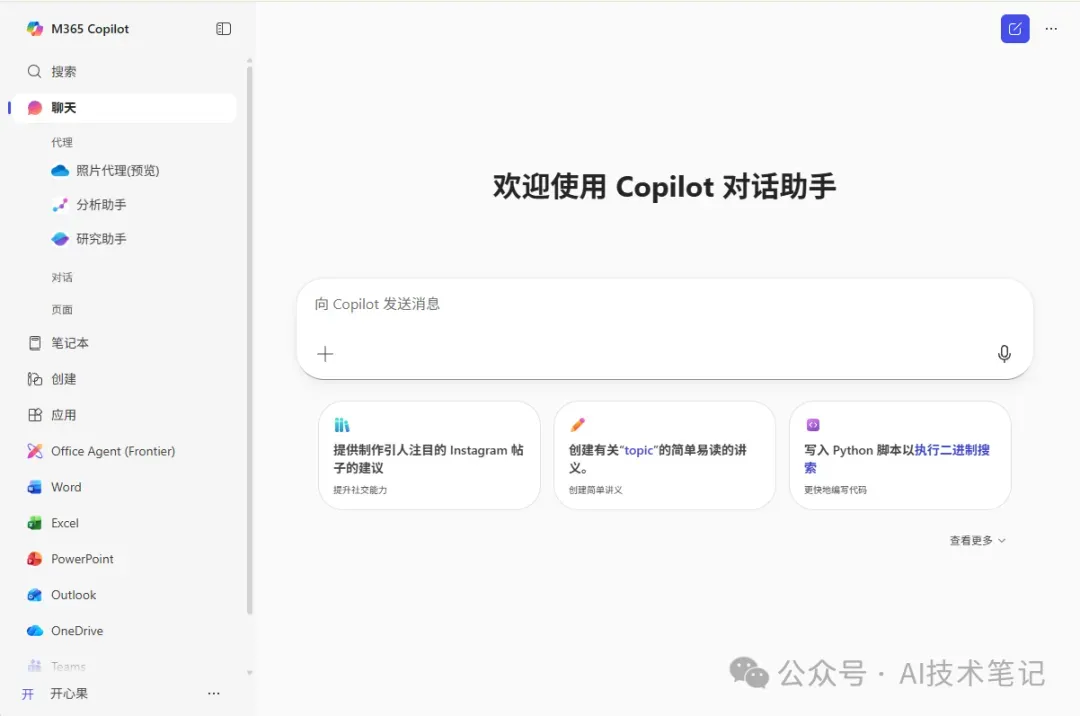Screen dimensions: 1080x716
Task: Click the 开心果 account name
Action: tap(69, 693)
